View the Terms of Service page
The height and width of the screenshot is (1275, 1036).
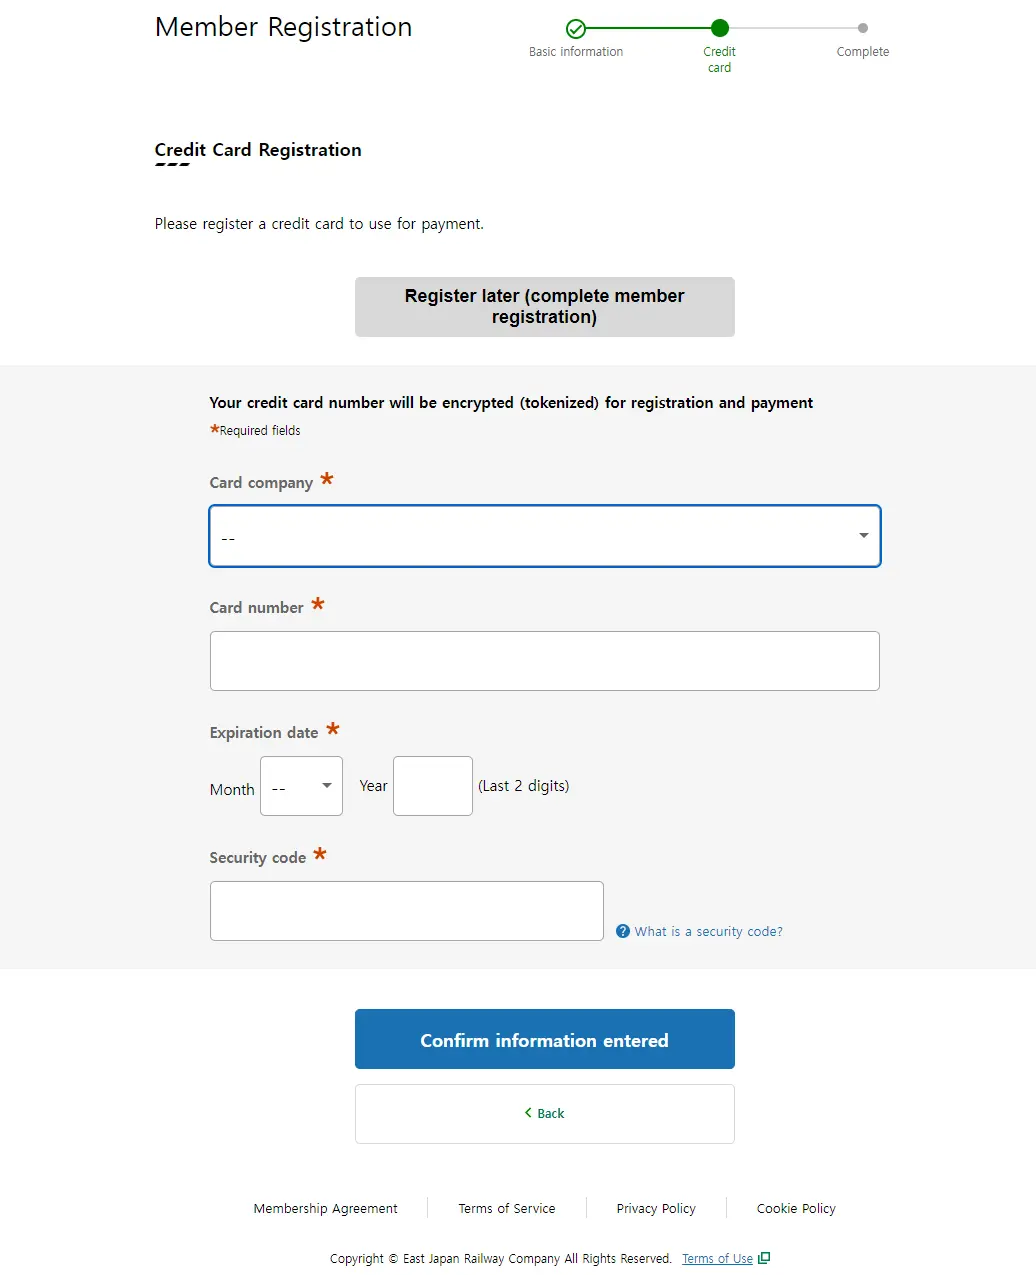coord(507,1208)
